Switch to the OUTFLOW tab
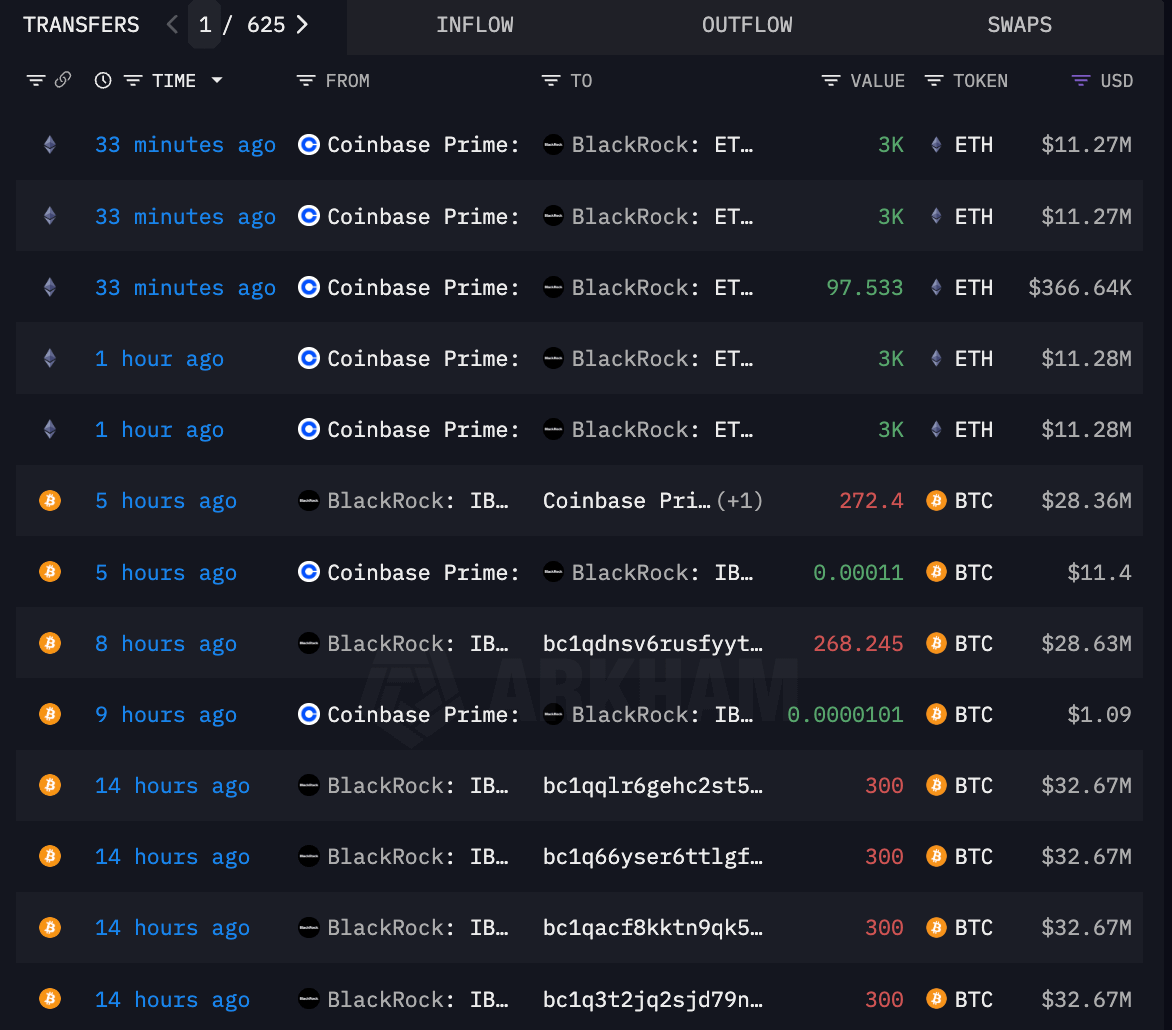This screenshot has height=1030, width=1172. (x=747, y=25)
